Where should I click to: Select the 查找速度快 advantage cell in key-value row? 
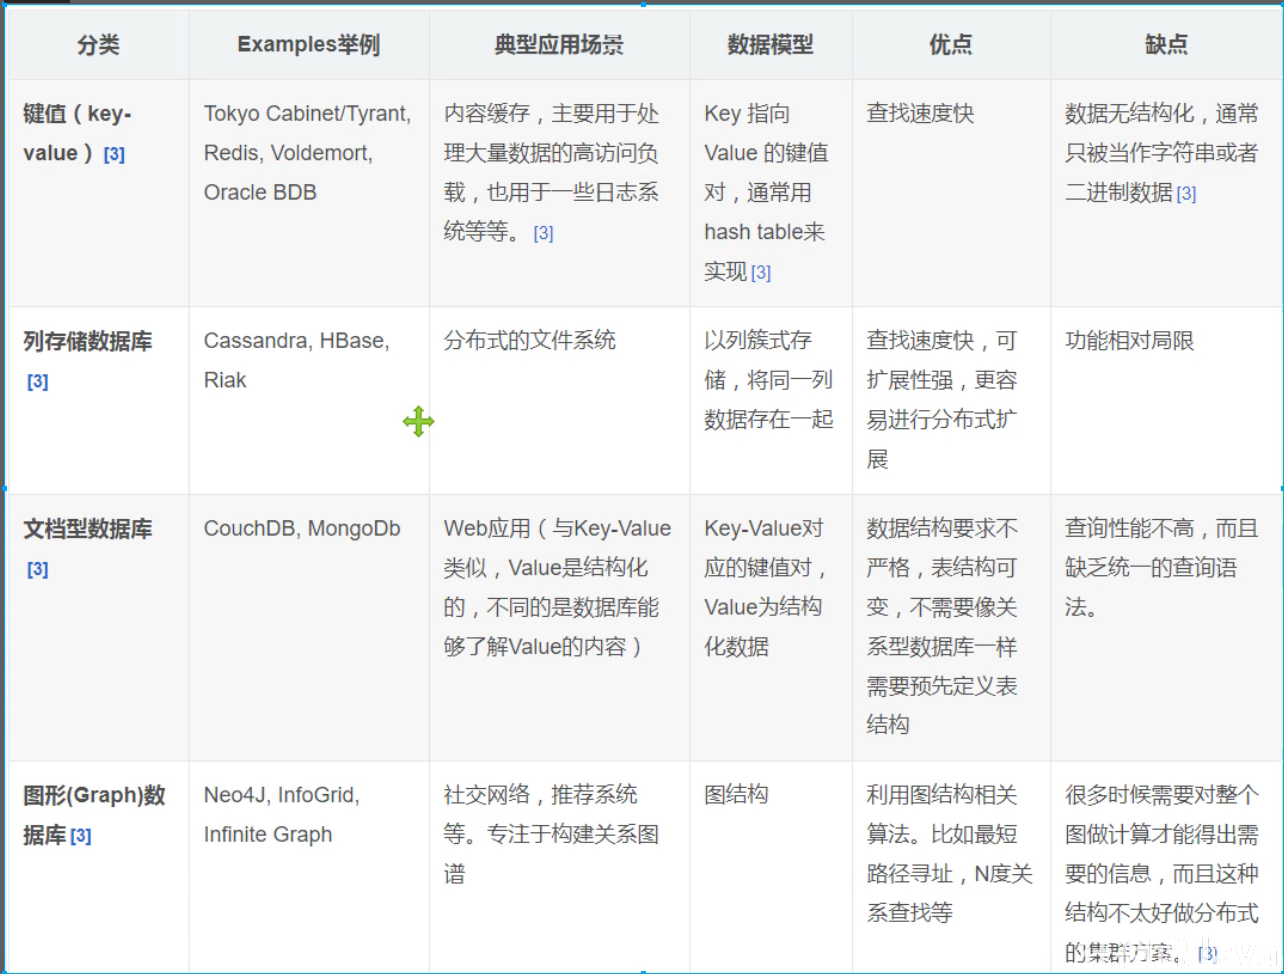coord(951,193)
